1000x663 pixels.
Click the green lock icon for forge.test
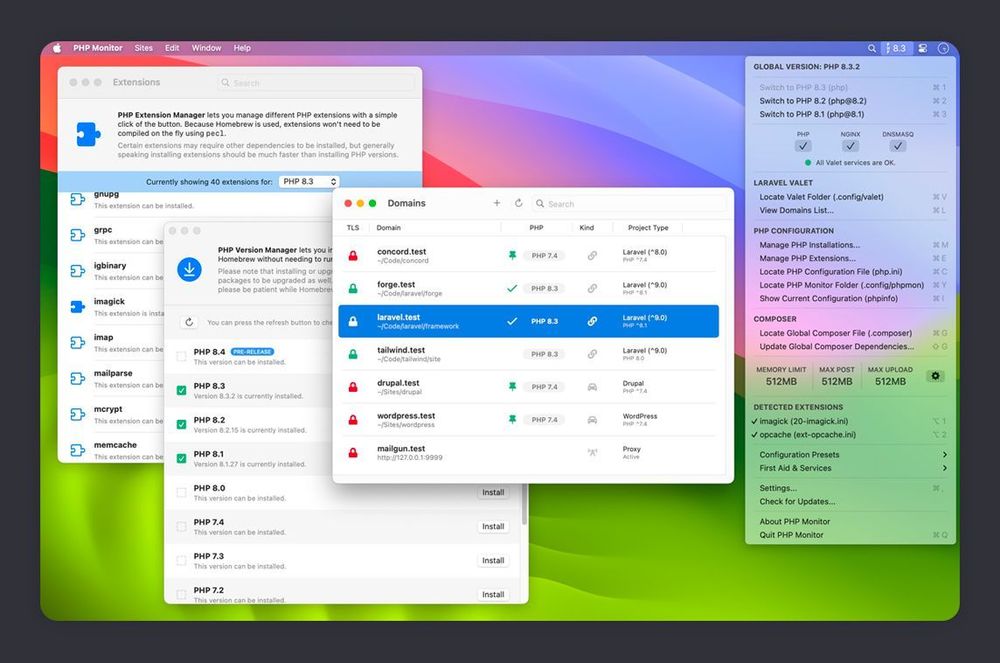[353, 288]
